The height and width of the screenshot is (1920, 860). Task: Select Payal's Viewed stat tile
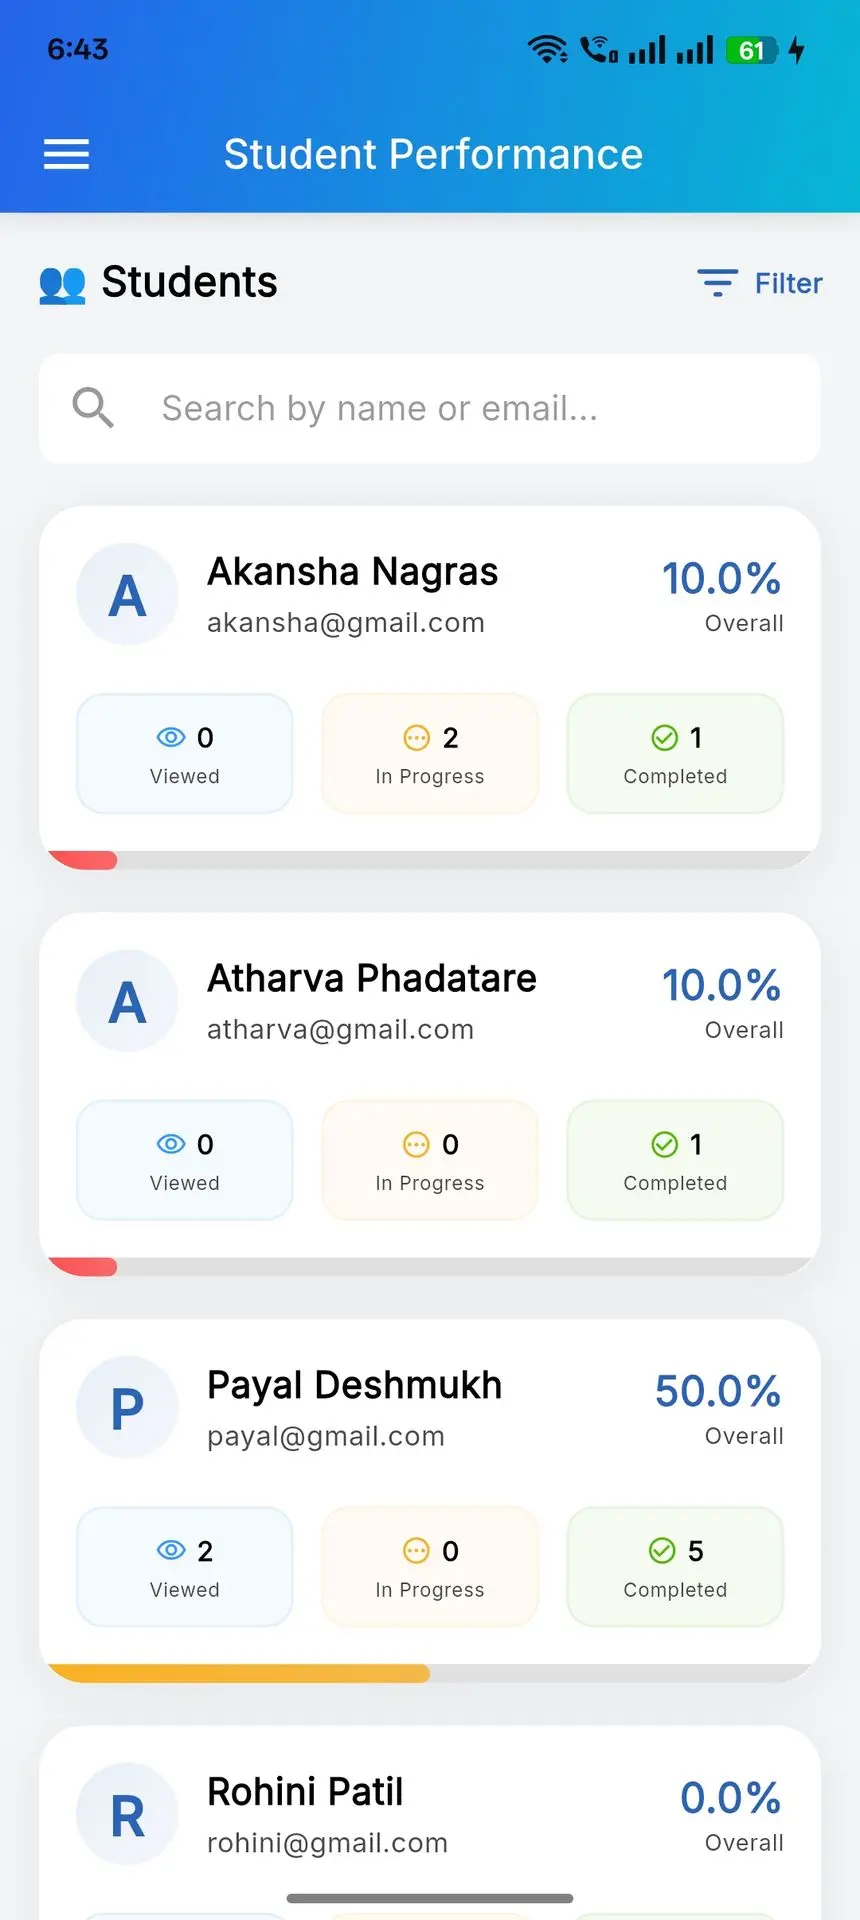[185, 1567]
